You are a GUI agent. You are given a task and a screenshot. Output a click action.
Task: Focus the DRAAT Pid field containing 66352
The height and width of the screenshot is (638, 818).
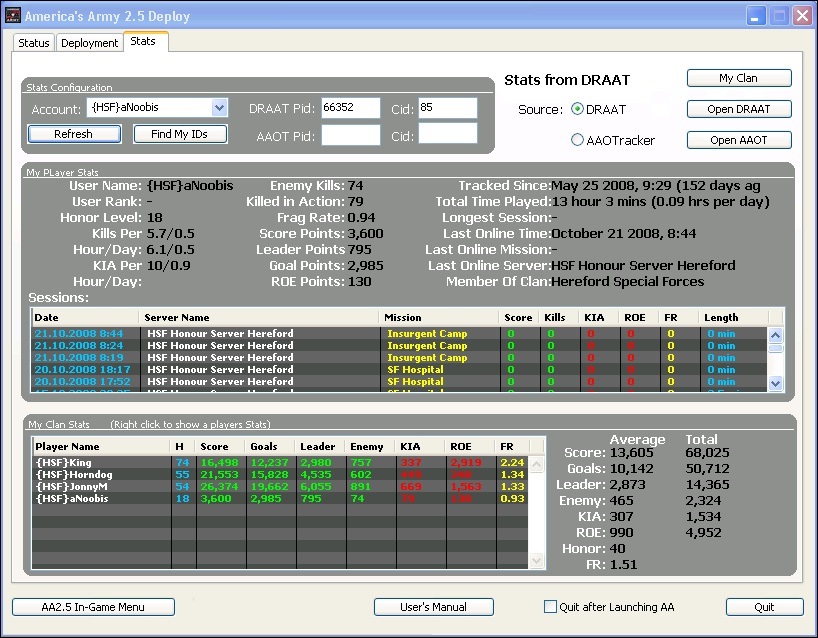350,108
